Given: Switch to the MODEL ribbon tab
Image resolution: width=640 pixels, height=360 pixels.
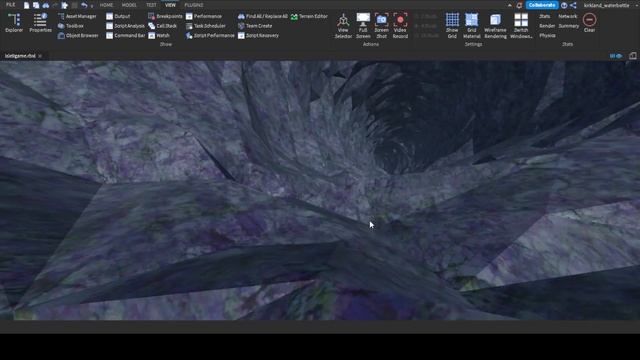Looking at the screenshot, I should point(129,5).
